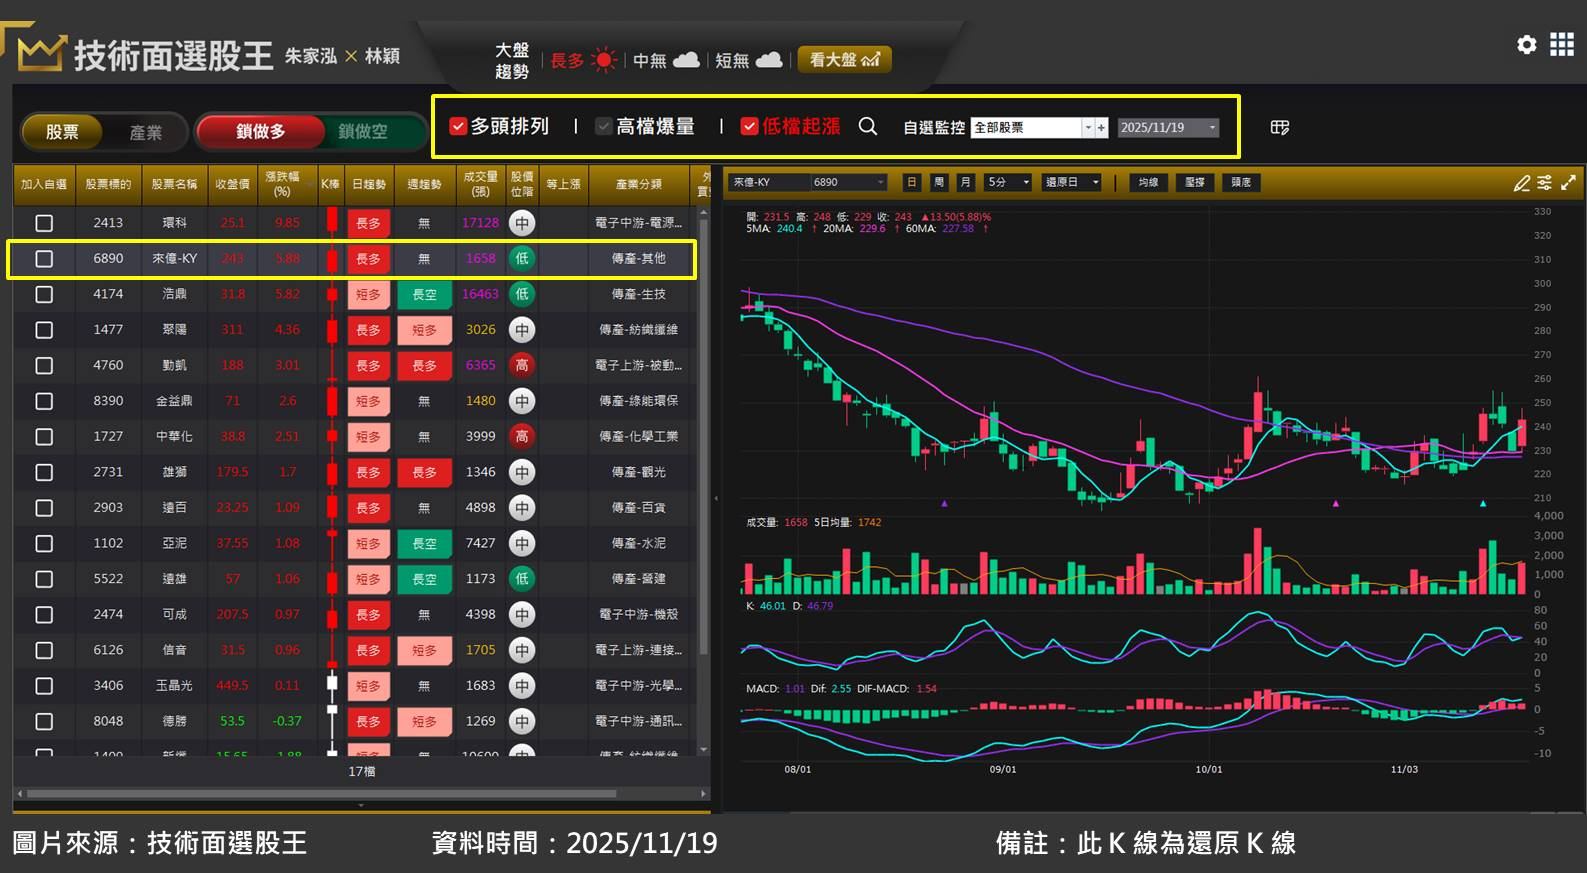Toggle the 壓撐 support resistance button

[x=1195, y=182]
